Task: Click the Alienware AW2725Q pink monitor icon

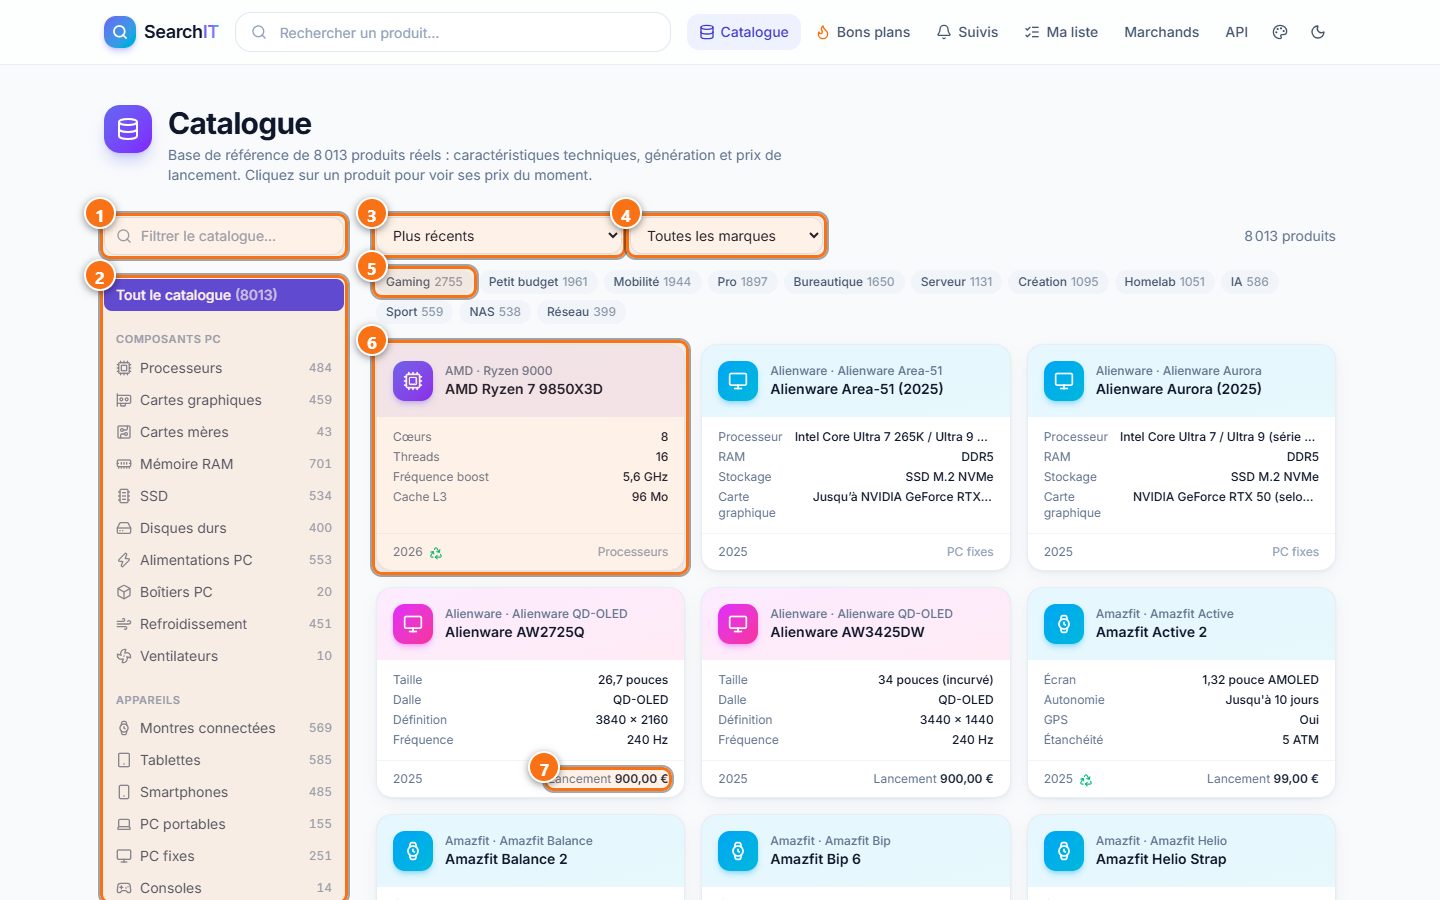Action: [x=413, y=624]
